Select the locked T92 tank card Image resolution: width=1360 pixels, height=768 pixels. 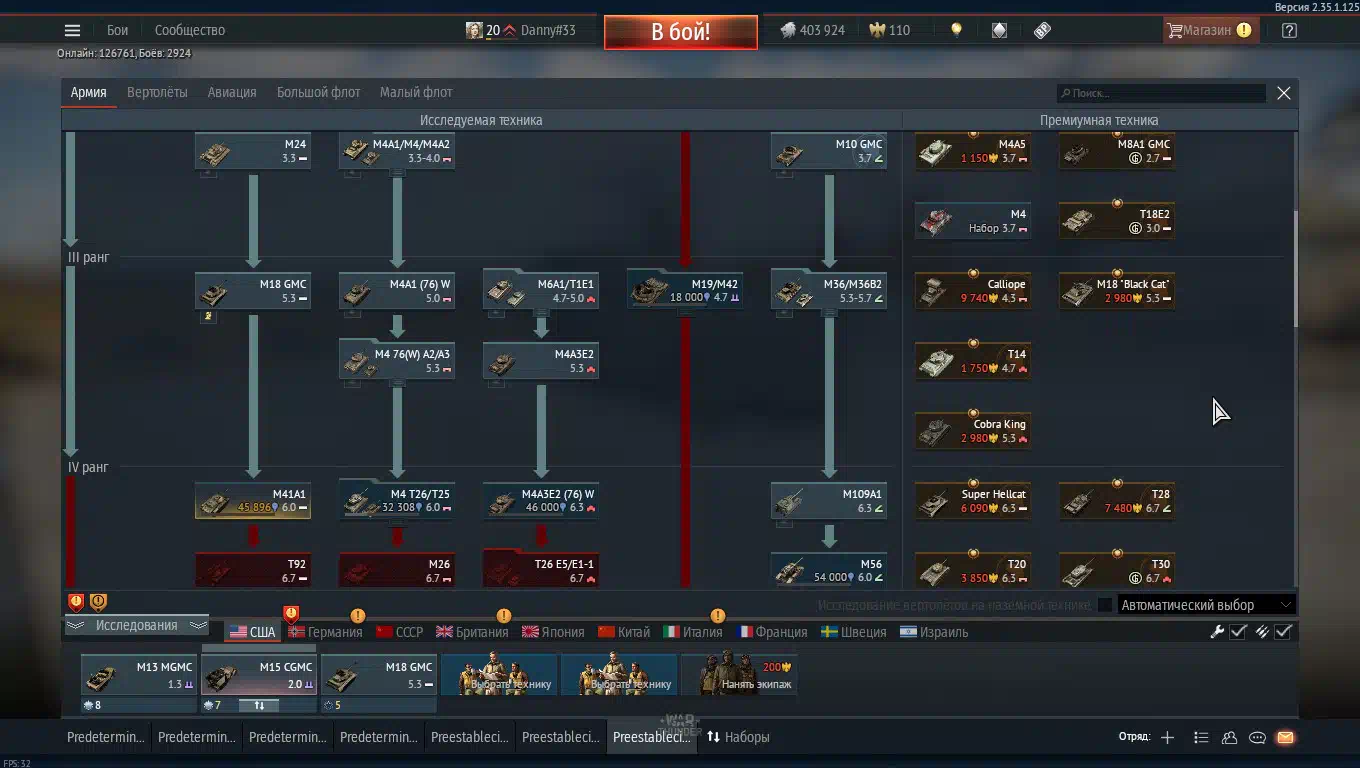tap(253, 570)
